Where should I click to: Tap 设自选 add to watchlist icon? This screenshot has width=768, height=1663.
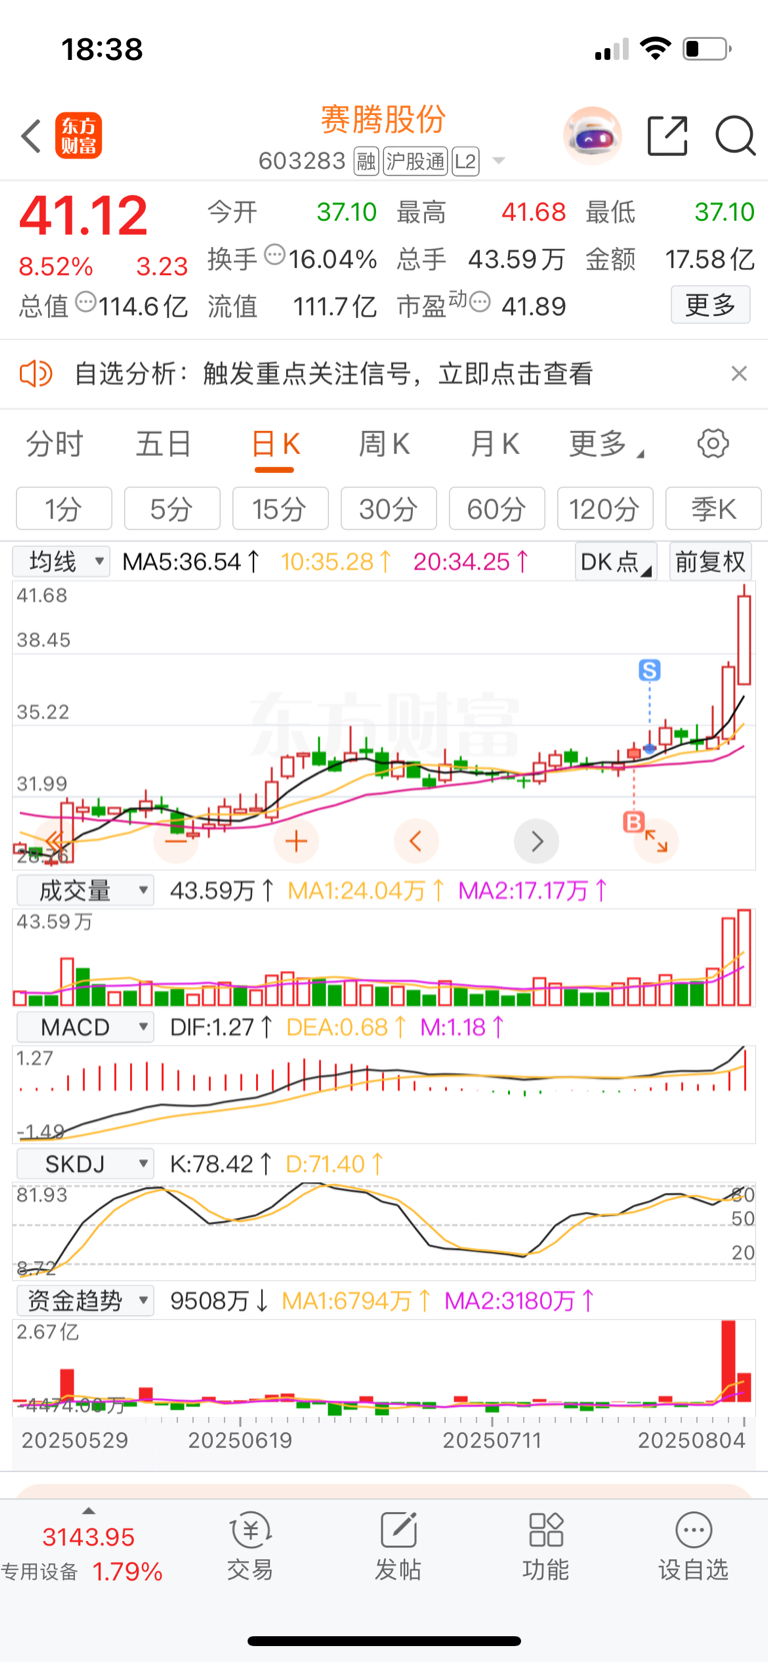point(693,1546)
